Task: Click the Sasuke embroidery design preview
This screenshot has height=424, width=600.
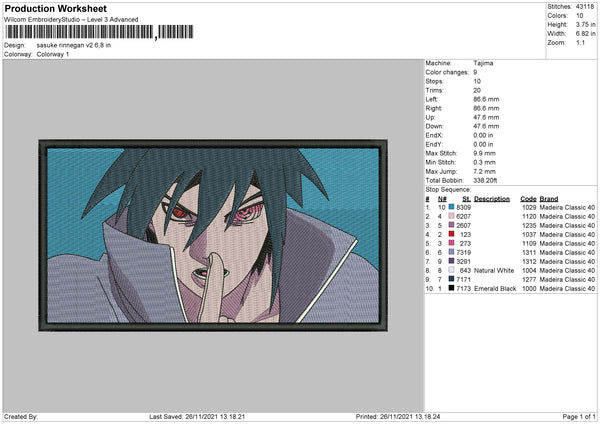Action: (213, 235)
